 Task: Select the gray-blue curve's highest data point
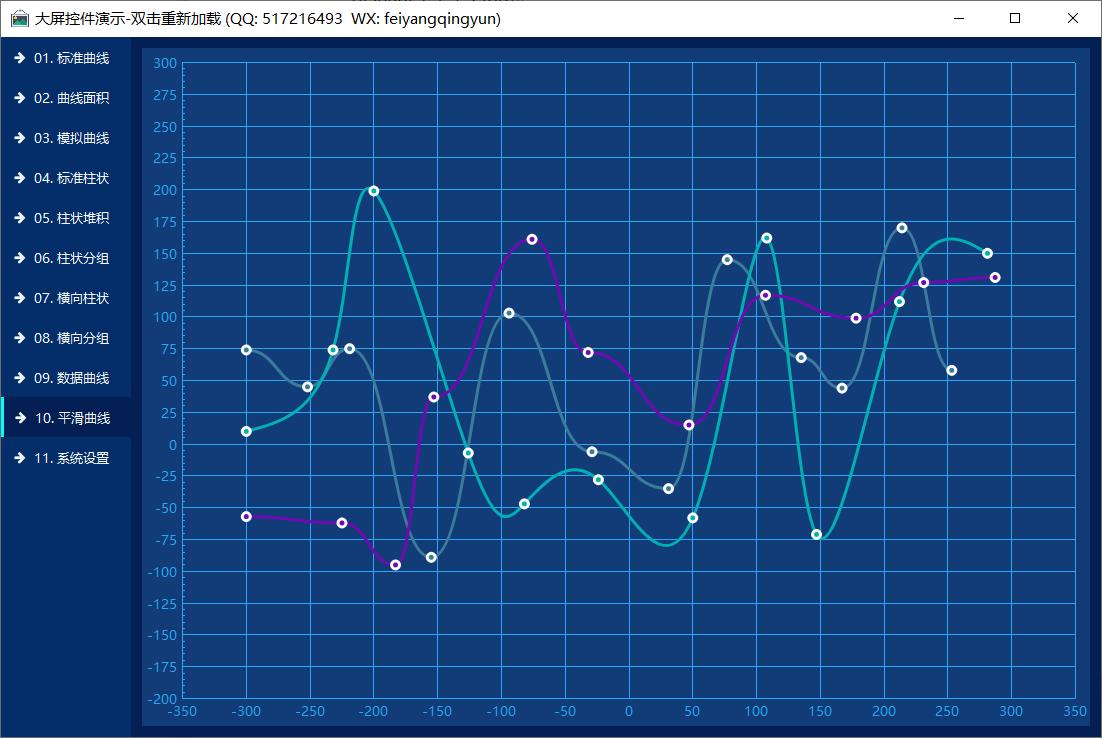click(x=902, y=228)
